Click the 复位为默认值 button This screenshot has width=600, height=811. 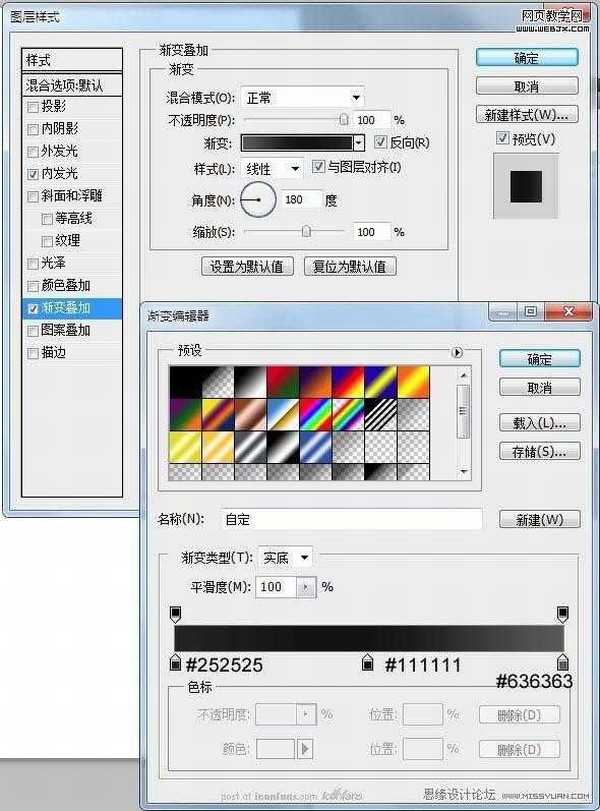350,266
